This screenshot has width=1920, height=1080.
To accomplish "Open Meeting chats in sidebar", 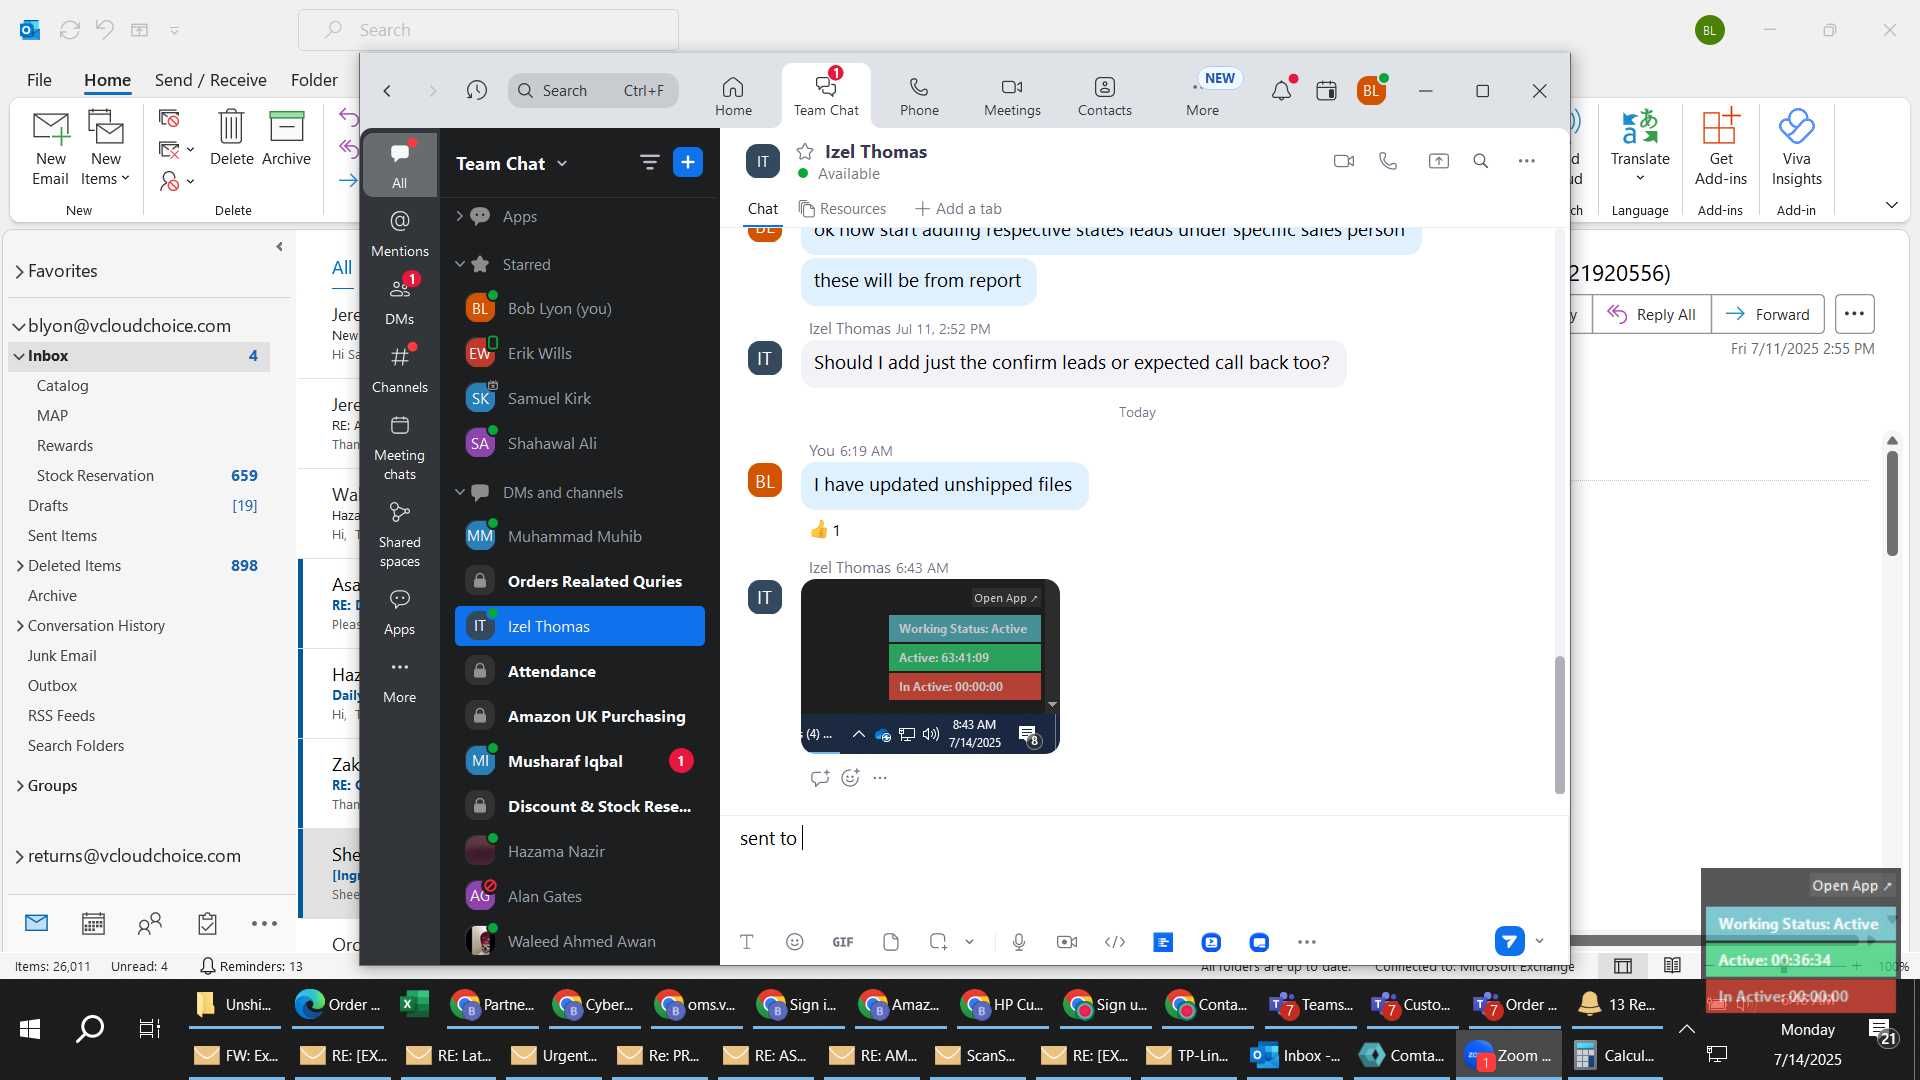I will pos(399,448).
